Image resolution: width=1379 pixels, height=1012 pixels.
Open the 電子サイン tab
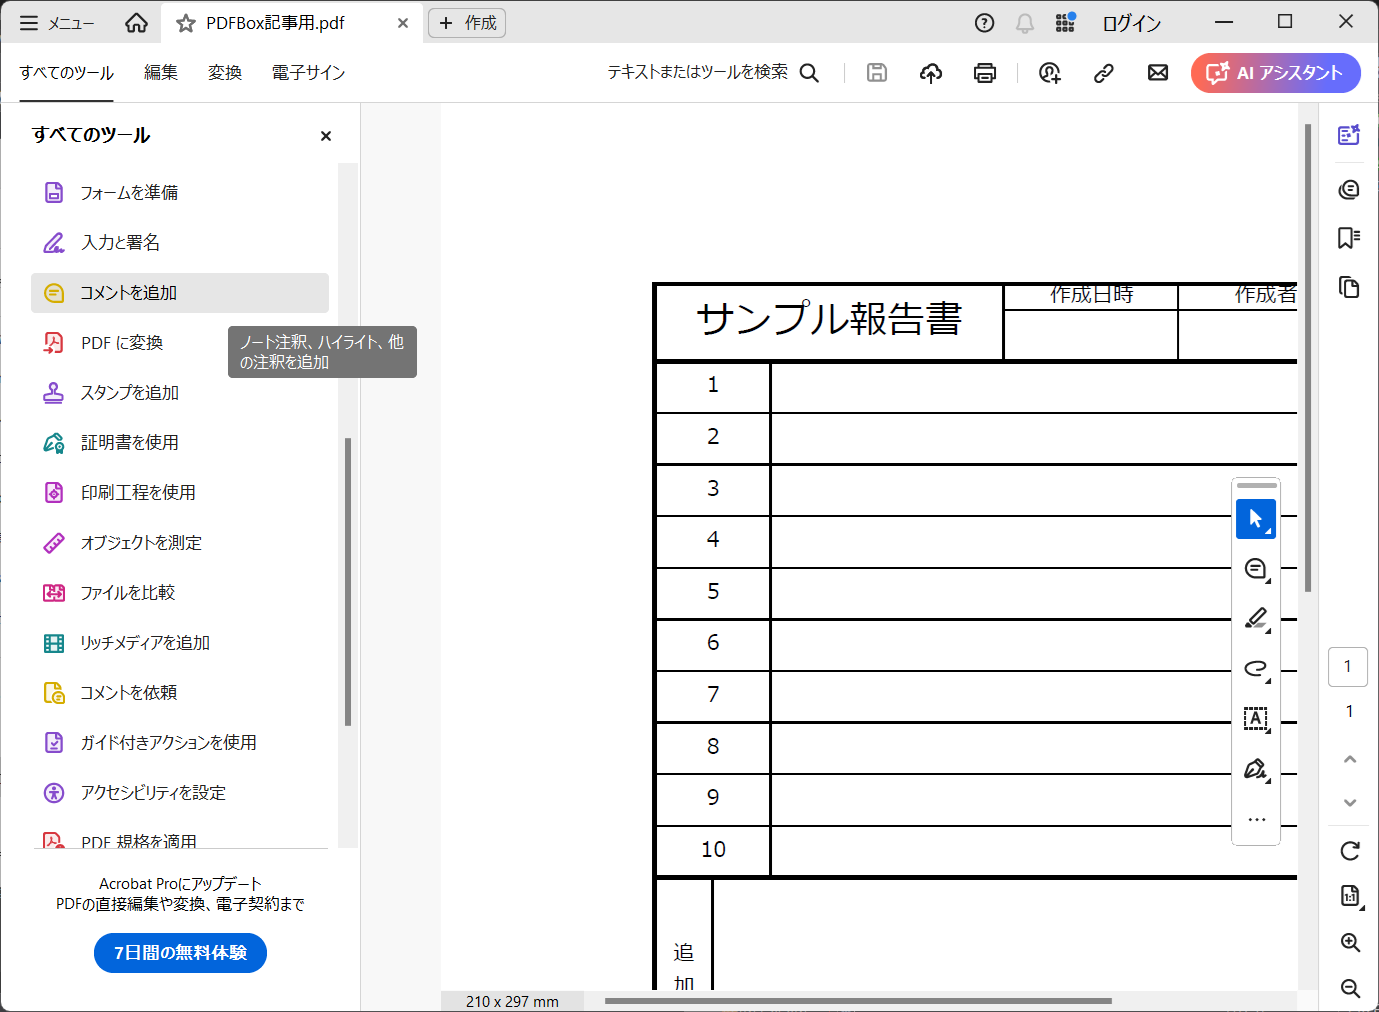coord(308,73)
